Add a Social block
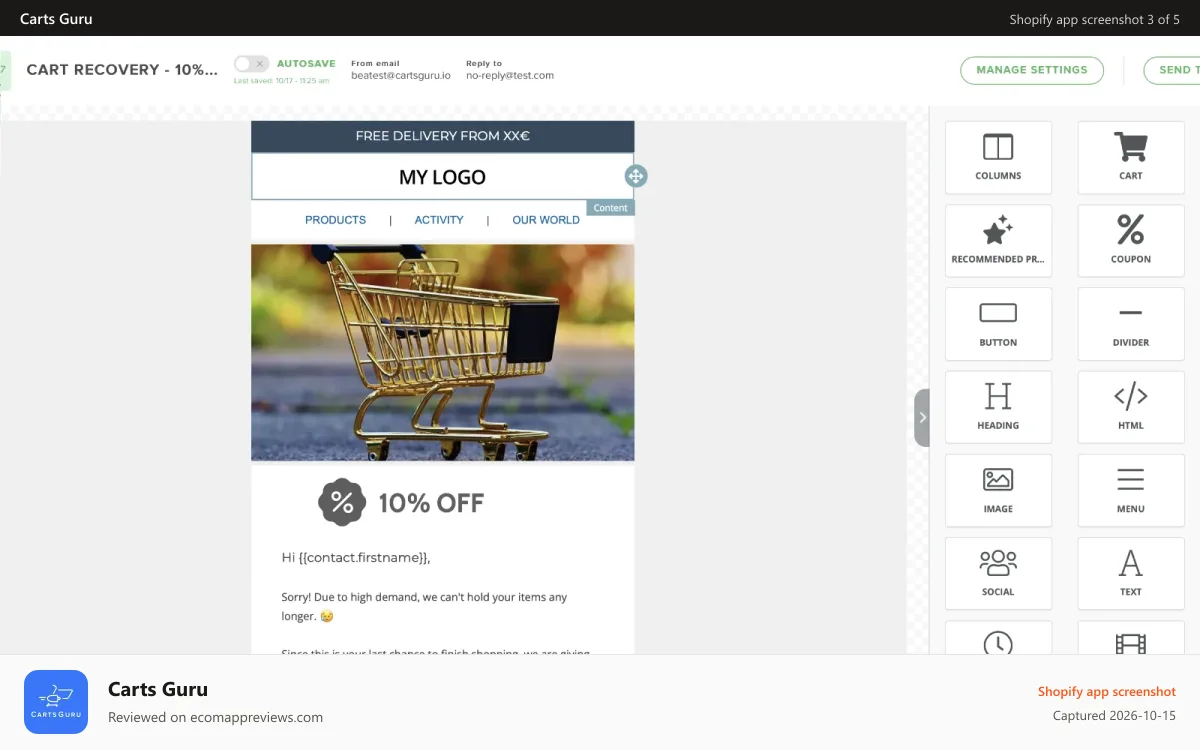This screenshot has height=750, width=1200. [998, 573]
